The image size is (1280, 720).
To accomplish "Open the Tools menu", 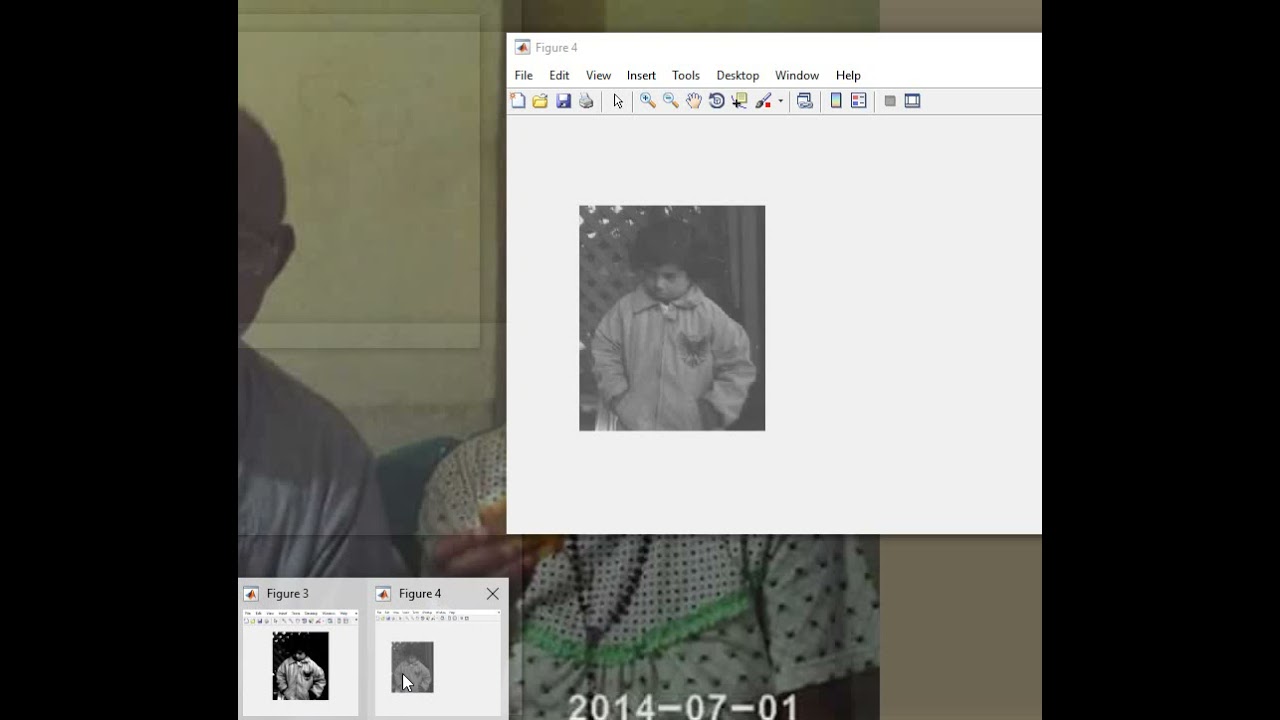I will 686,75.
